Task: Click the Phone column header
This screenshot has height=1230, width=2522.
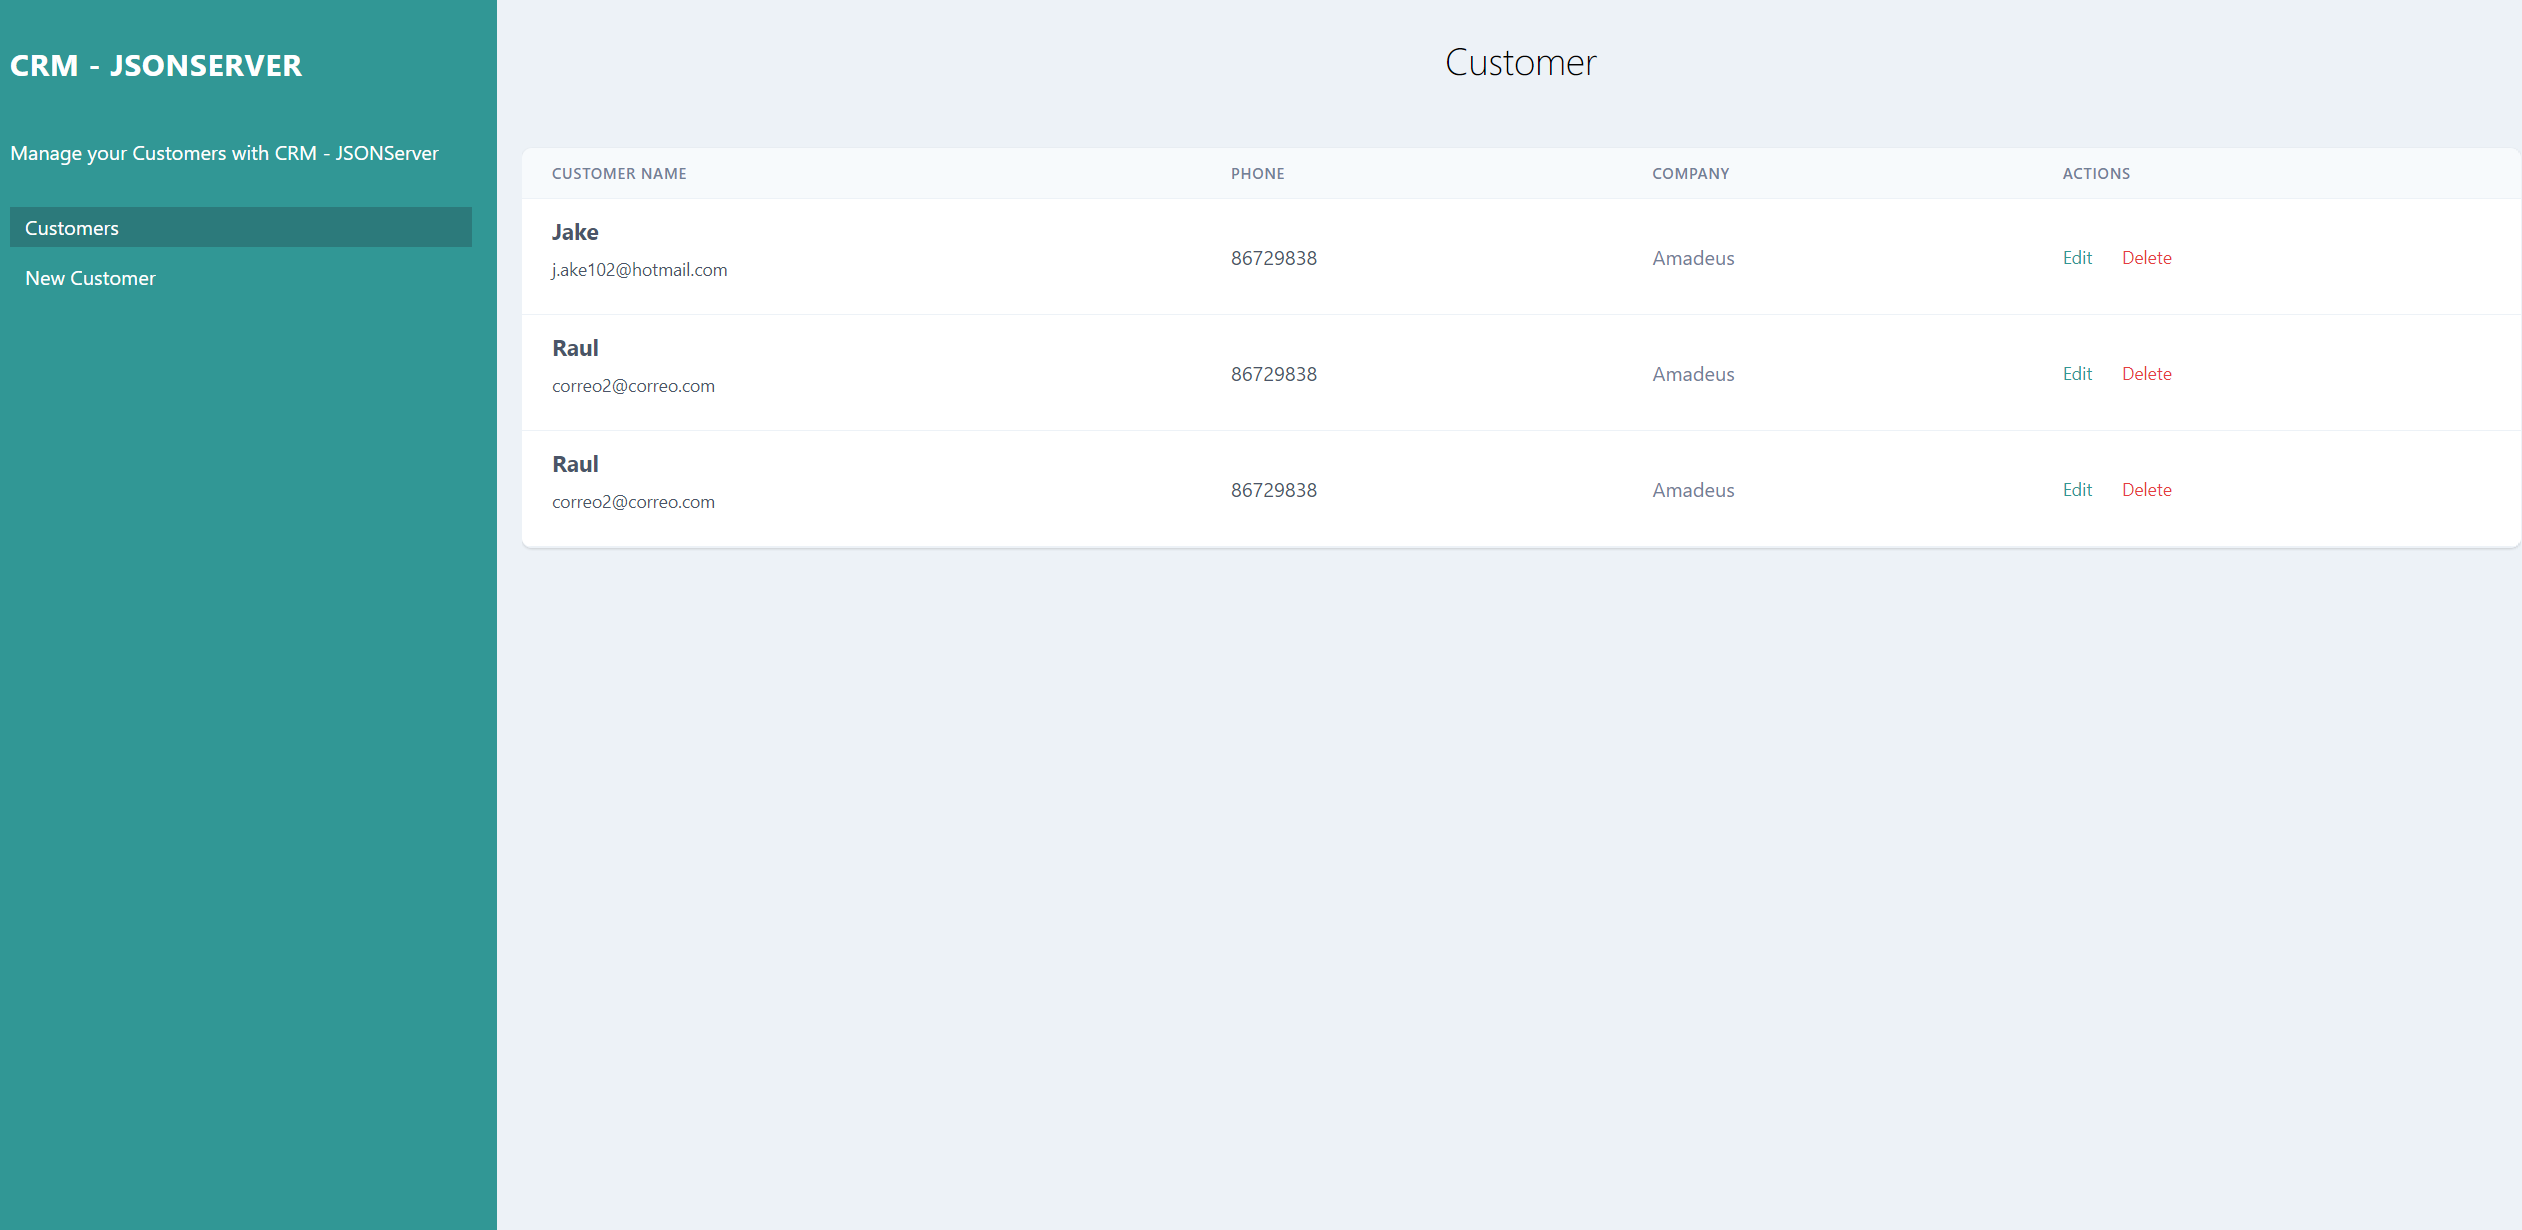Action: coord(1257,174)
